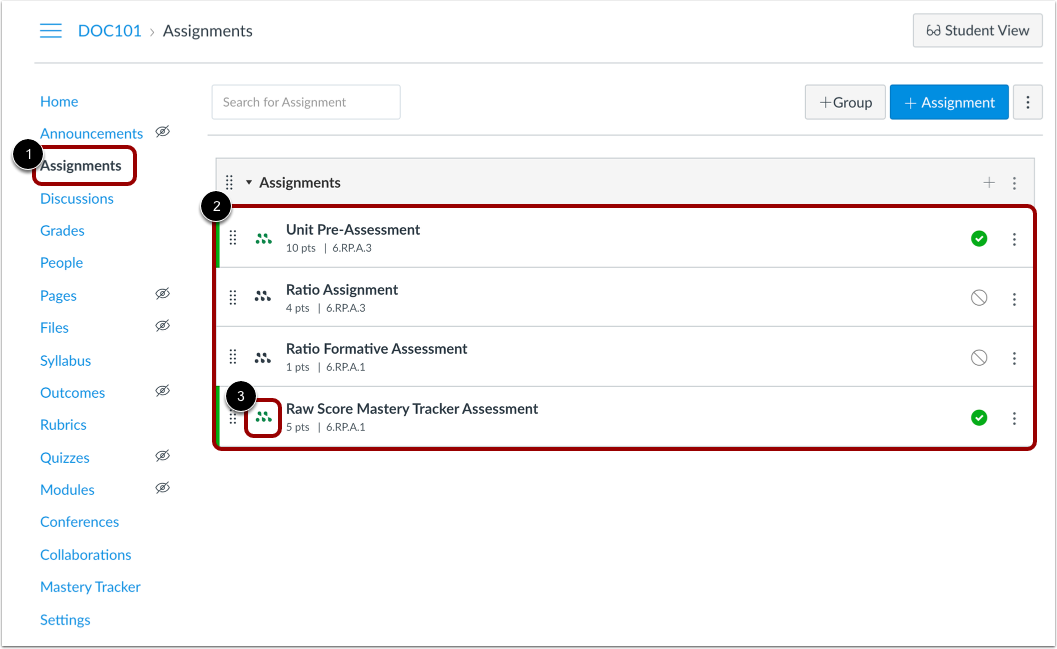
Task: Unpublish Unit Pre-Assessment using its green checkmark
Action: pos(978,238)
